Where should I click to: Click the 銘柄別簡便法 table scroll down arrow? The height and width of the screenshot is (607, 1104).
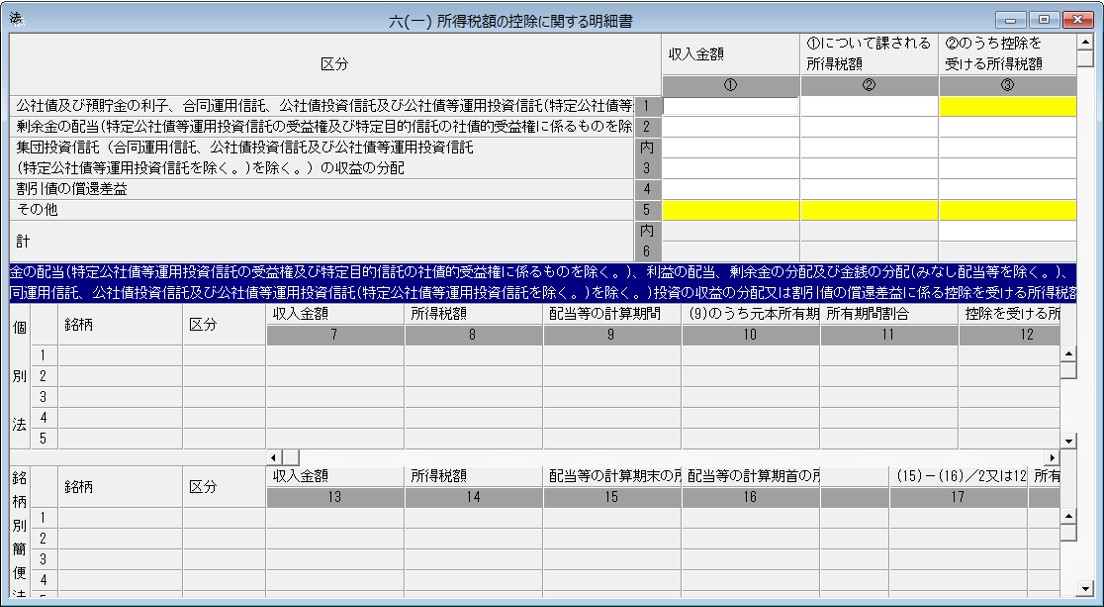click(1085, 588)
